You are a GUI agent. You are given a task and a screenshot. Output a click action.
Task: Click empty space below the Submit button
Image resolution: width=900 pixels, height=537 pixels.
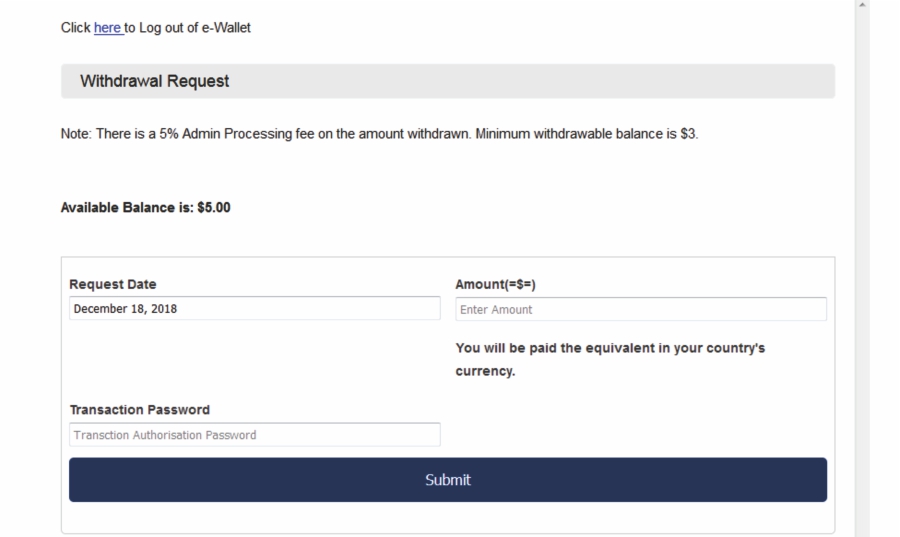coord(447,518)
